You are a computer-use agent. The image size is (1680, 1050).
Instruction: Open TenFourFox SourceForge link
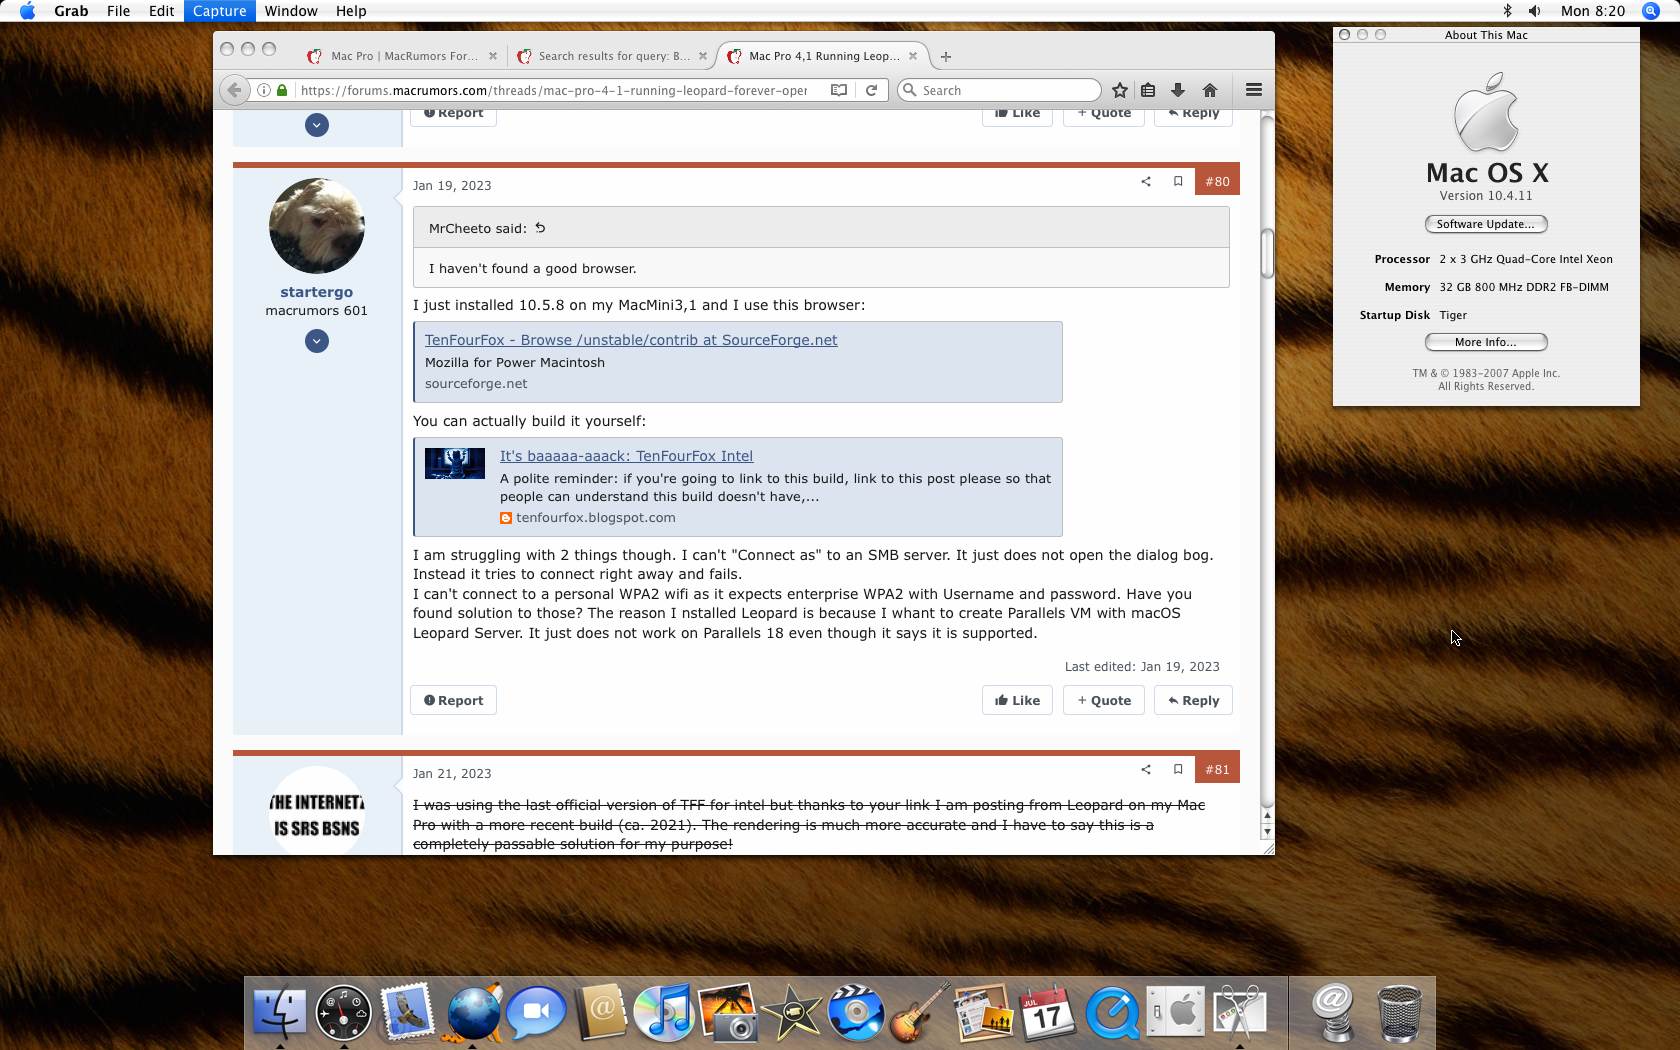click(x=631, y=340)
